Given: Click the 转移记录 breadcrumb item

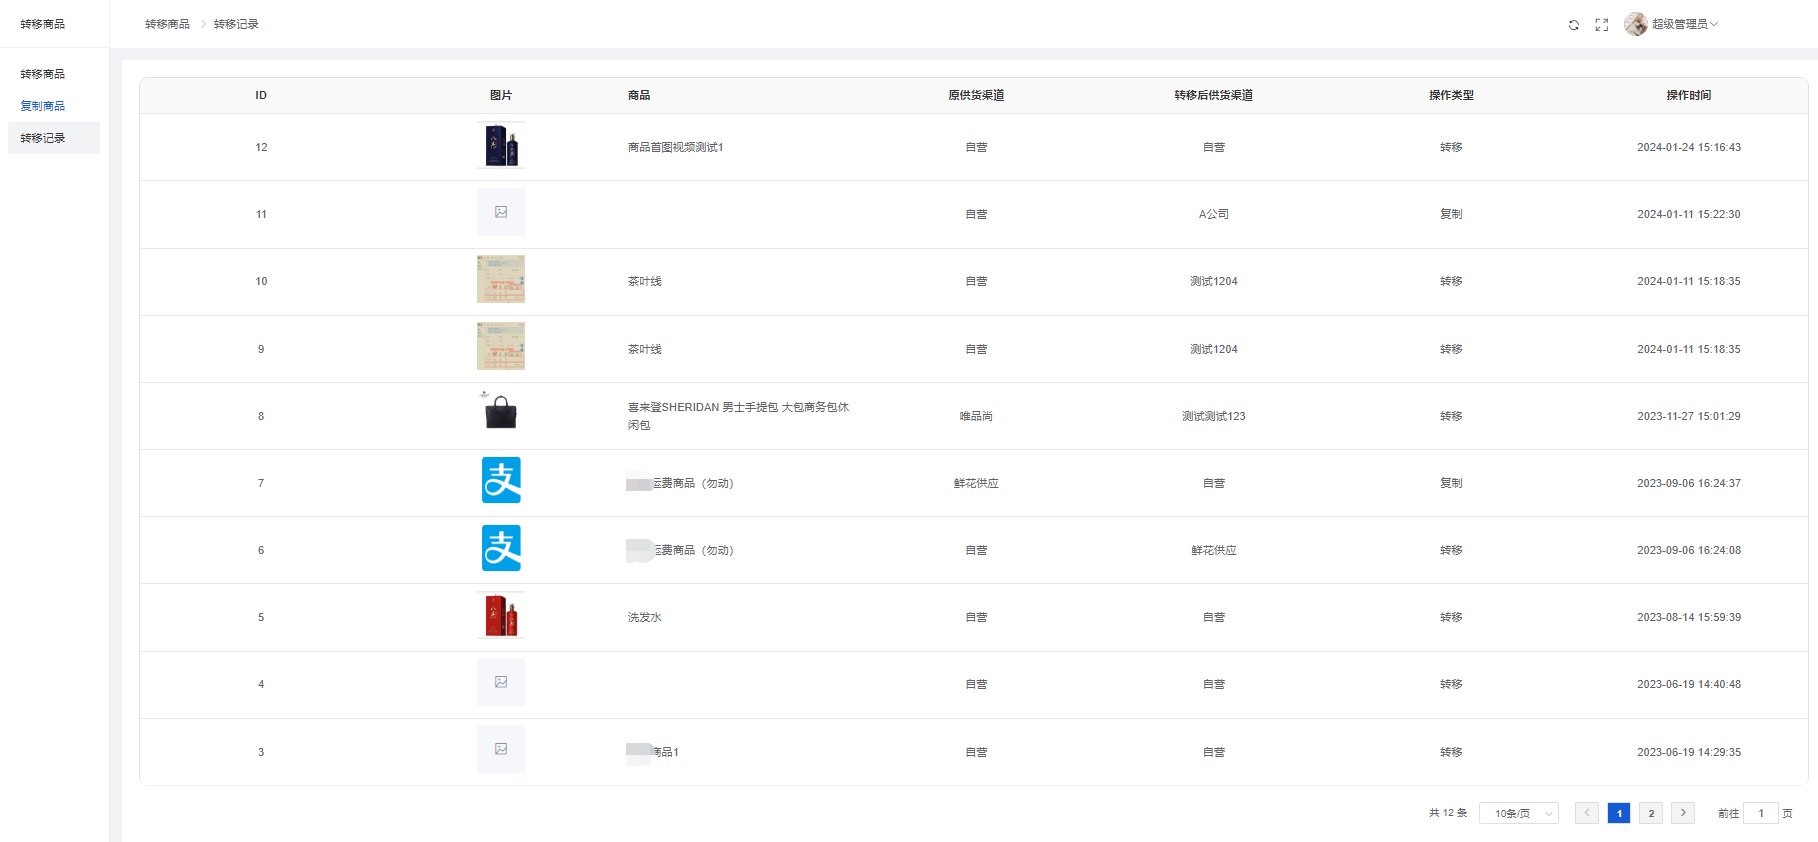Looking at the screenshot, I should 236,24.
